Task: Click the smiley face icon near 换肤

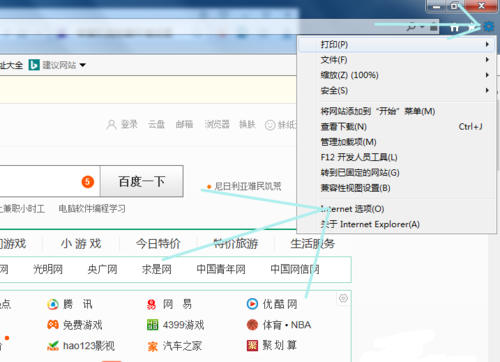Action: [270, 125]
